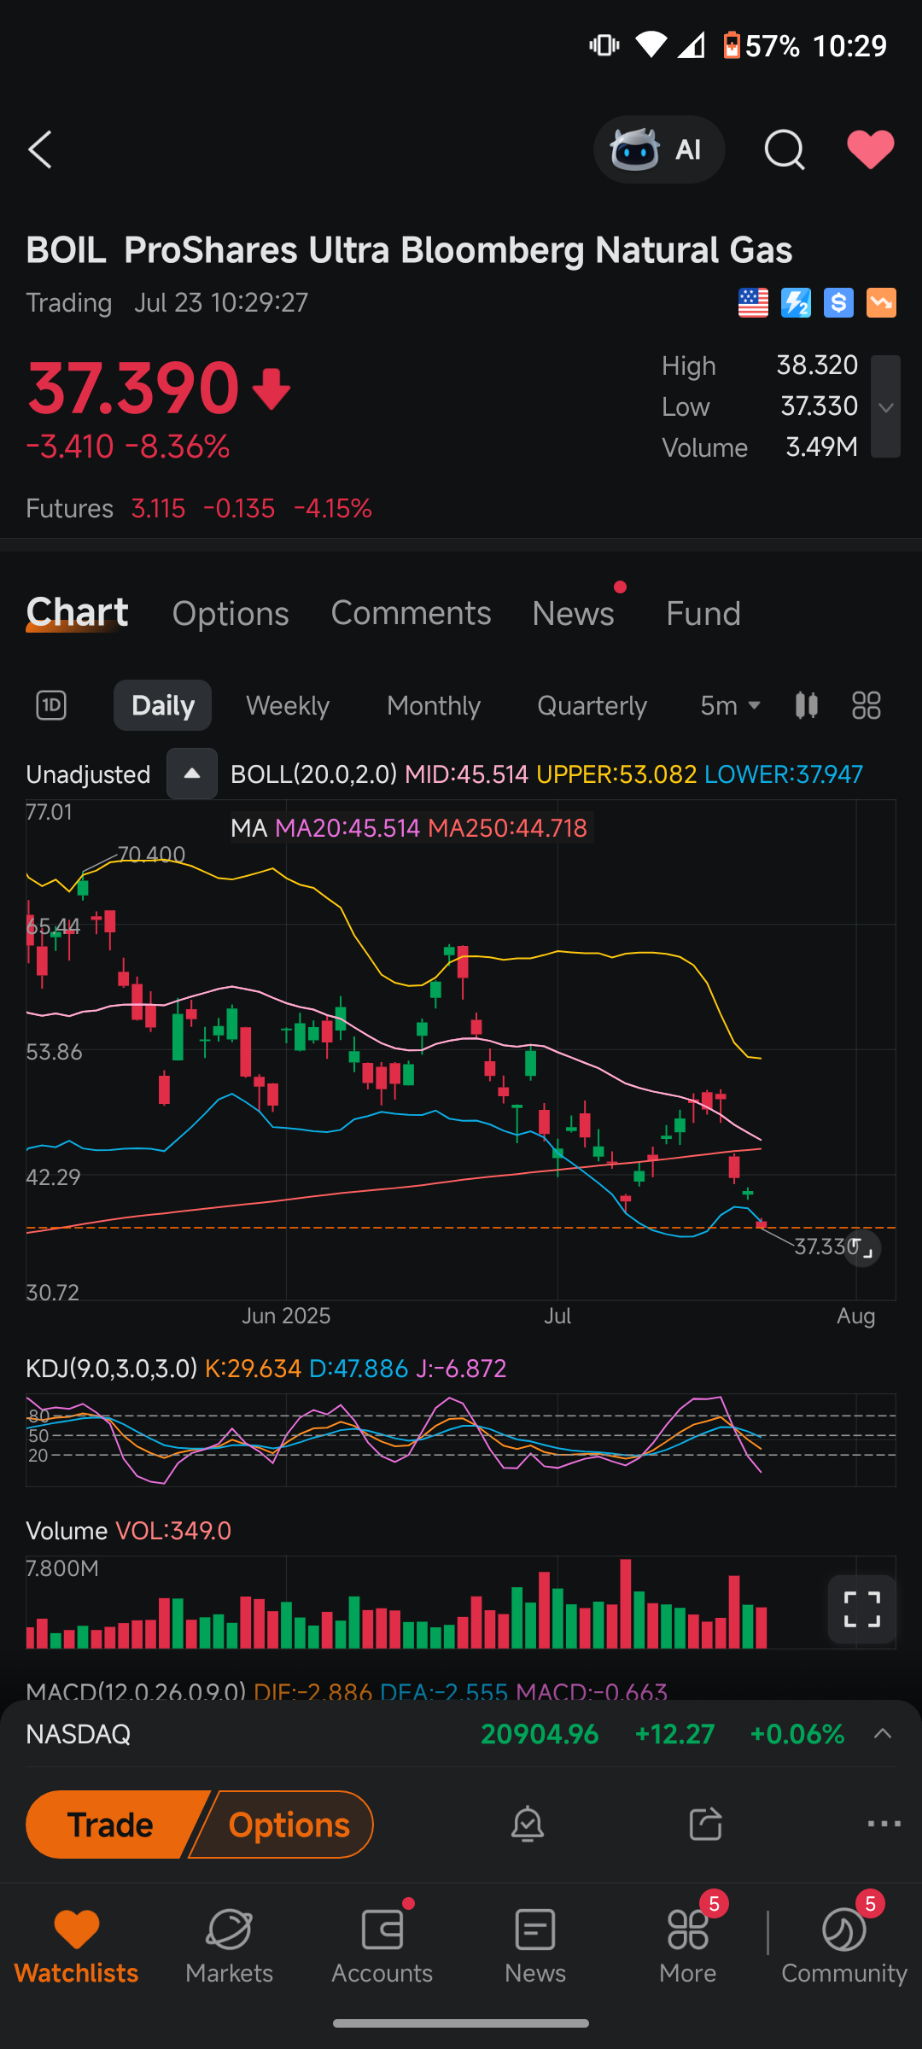Open the Community navigation tab
The image size is (922, 2049).
click(844, 1946)
